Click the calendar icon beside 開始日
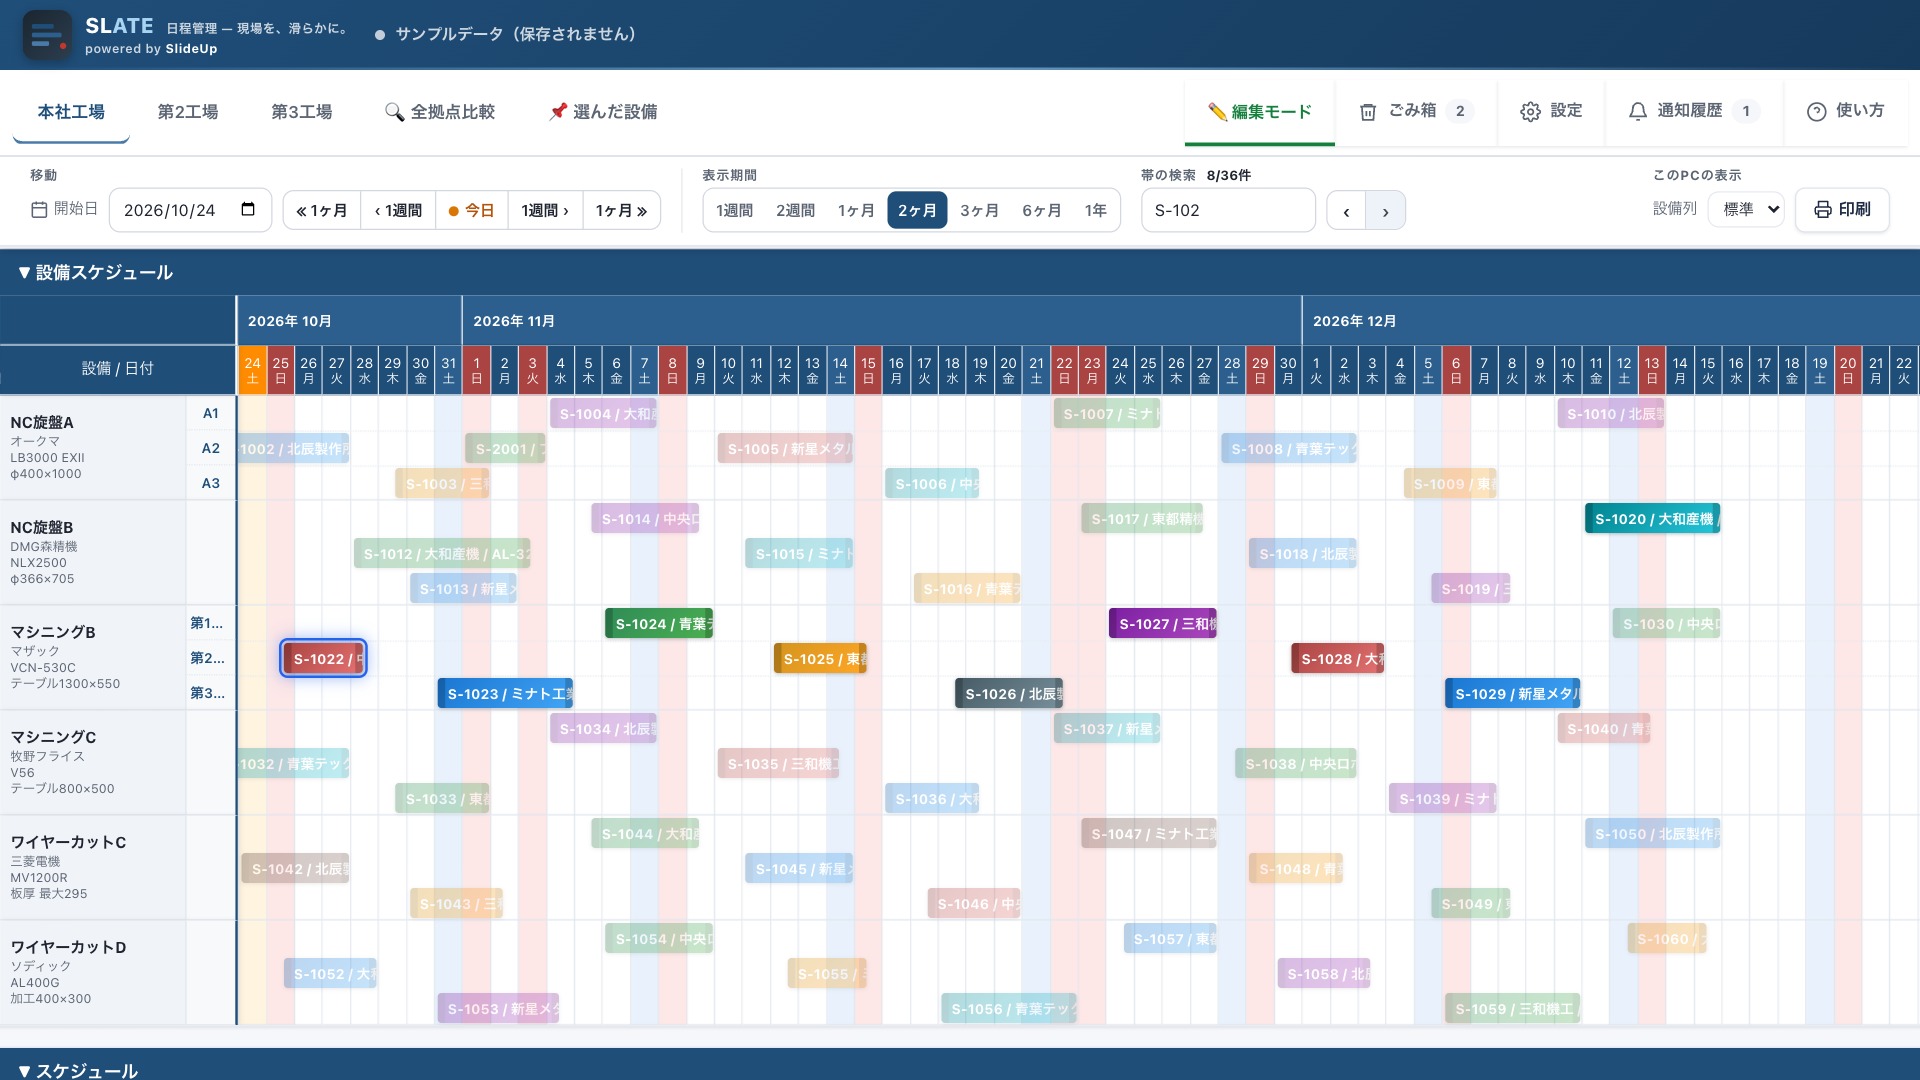Image resolution: width=1920 pixels, height=1080 pixels. click(39, 209)
